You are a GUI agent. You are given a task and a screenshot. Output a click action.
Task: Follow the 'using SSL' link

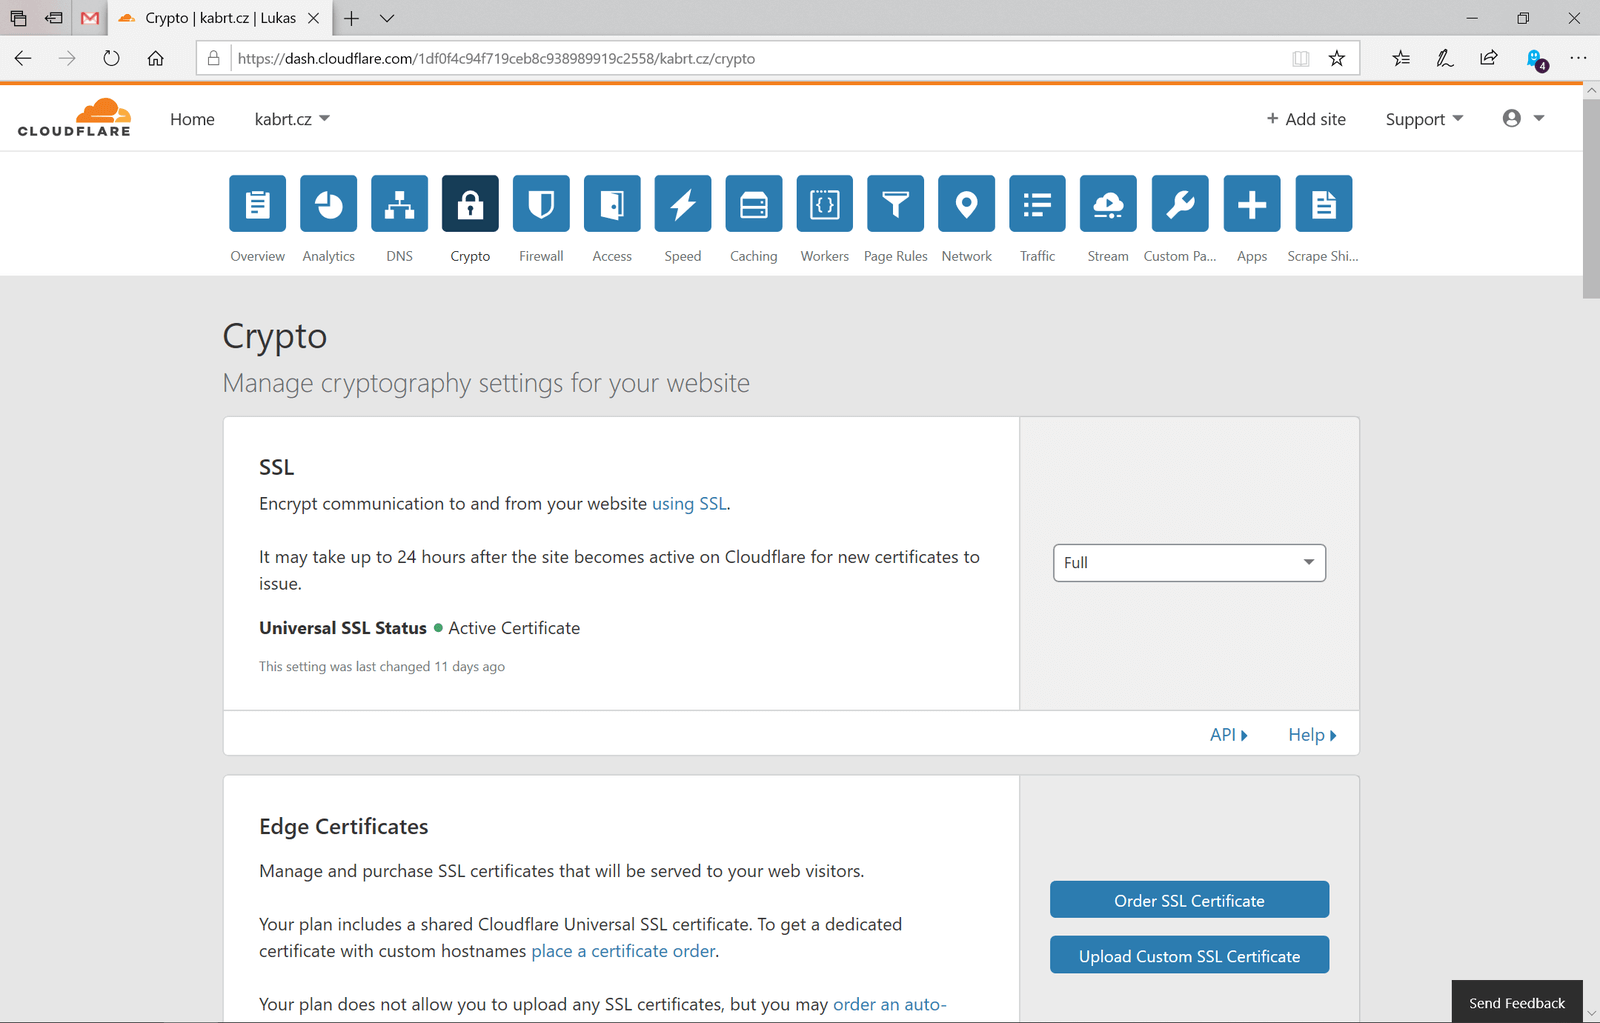tap(689, 504)
